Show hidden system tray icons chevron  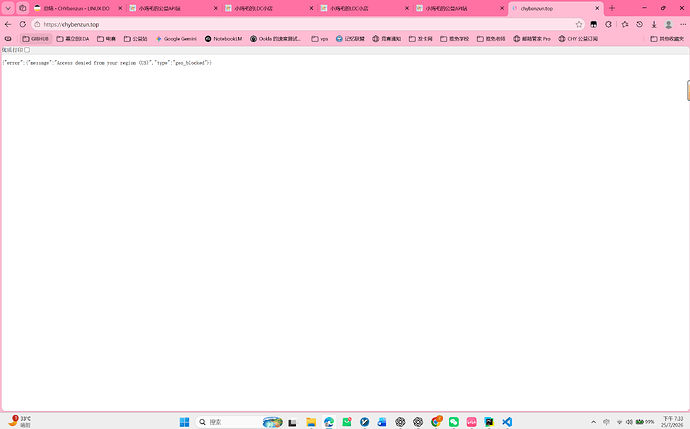click(x=593, y=422)
